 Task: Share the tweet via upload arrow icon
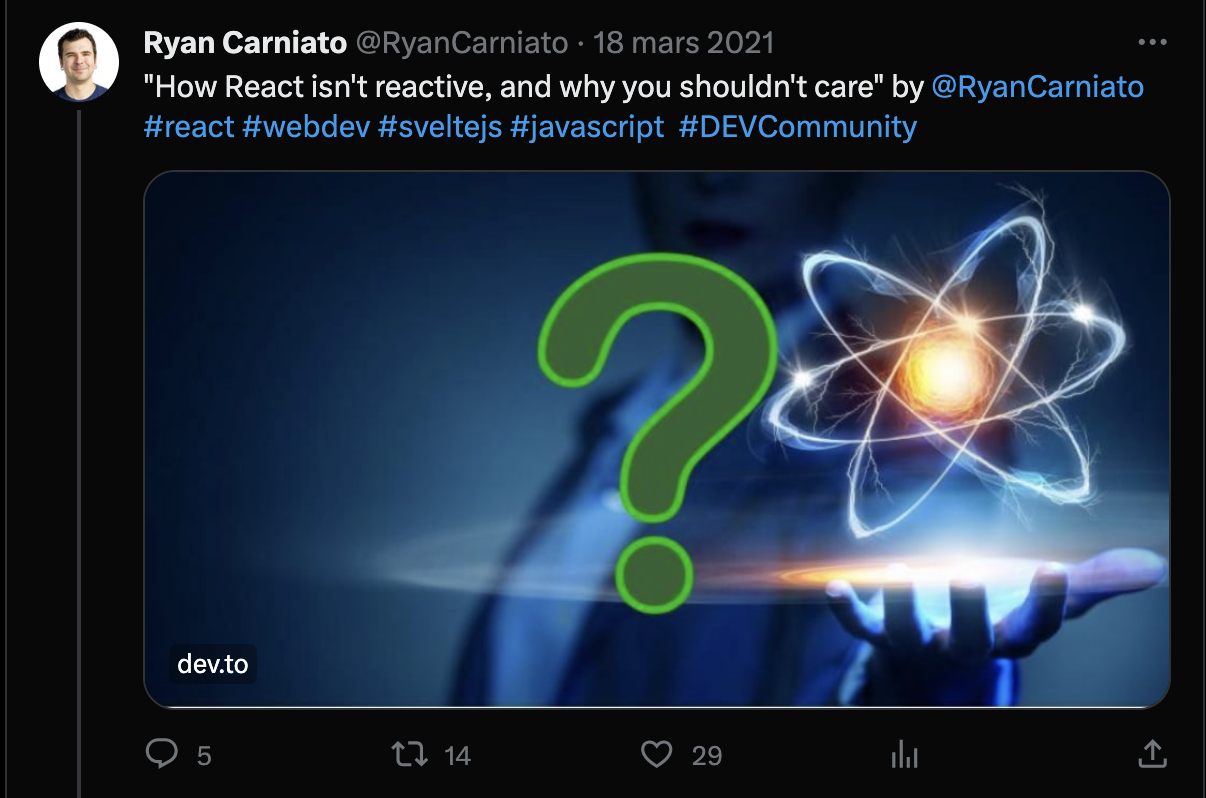coord(1152,753)
